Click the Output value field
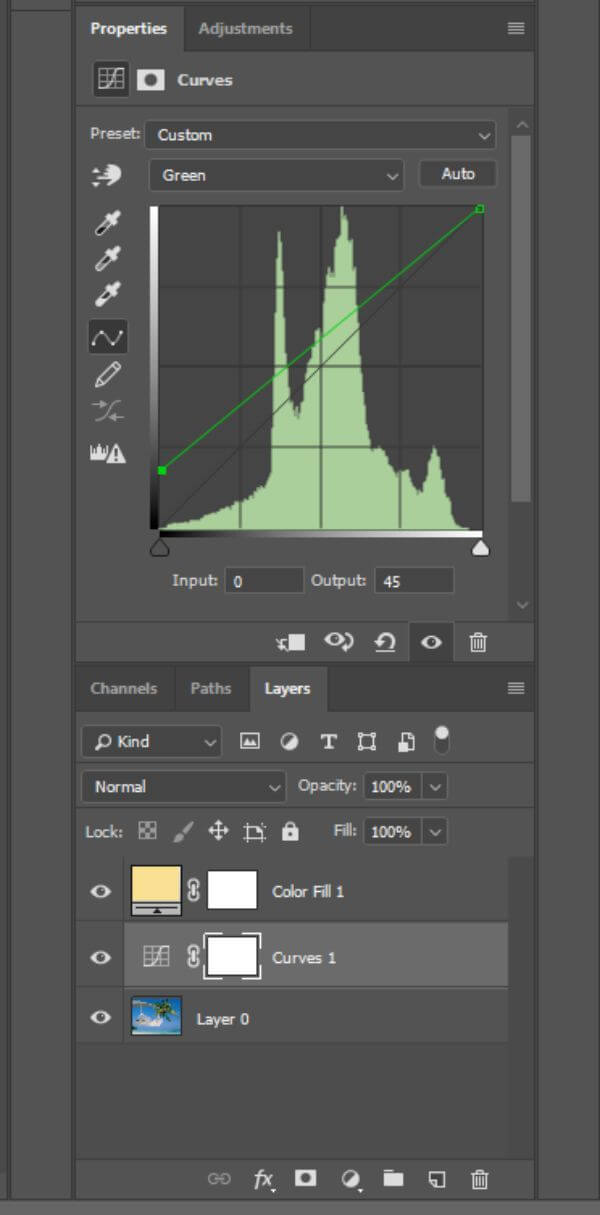The image size is (600, 1215). point(414,580)
